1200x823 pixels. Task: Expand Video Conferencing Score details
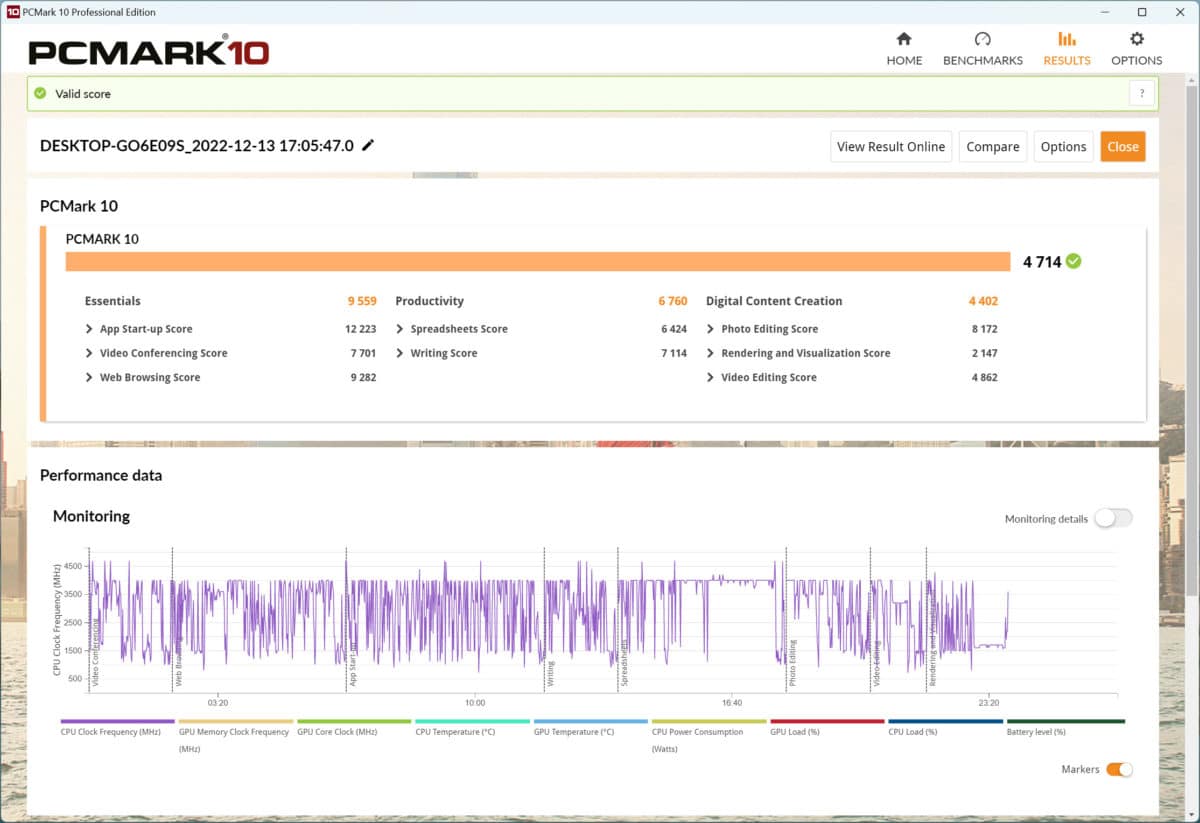(x=90, y=353)
